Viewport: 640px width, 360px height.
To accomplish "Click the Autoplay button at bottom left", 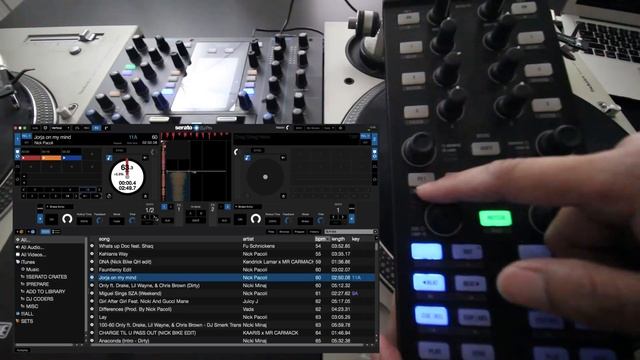I will click(22, 350).
